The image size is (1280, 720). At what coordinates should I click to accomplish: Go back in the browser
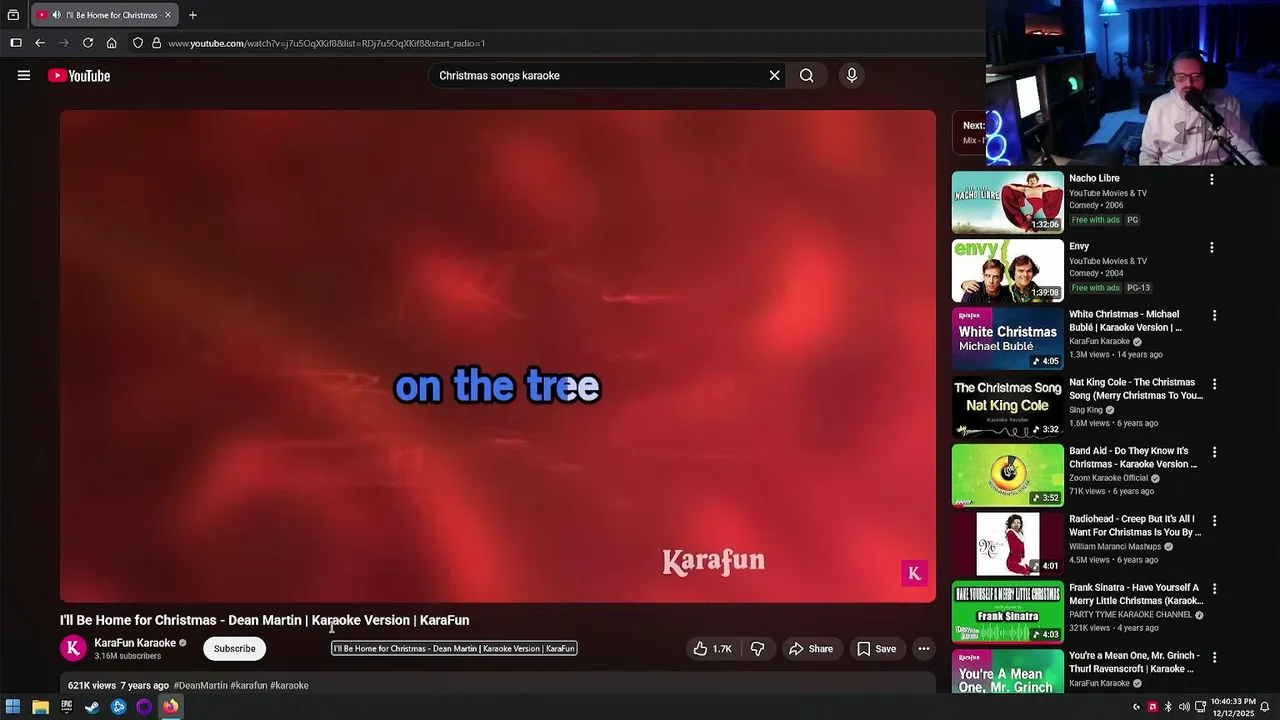click(x=40, y=43)
